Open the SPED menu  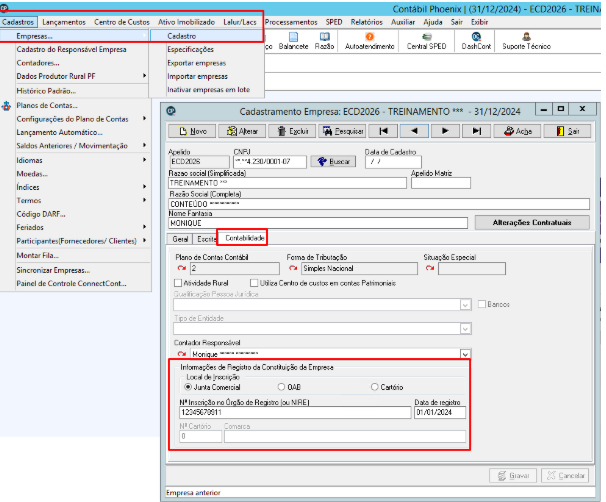[x=334, y=22]
